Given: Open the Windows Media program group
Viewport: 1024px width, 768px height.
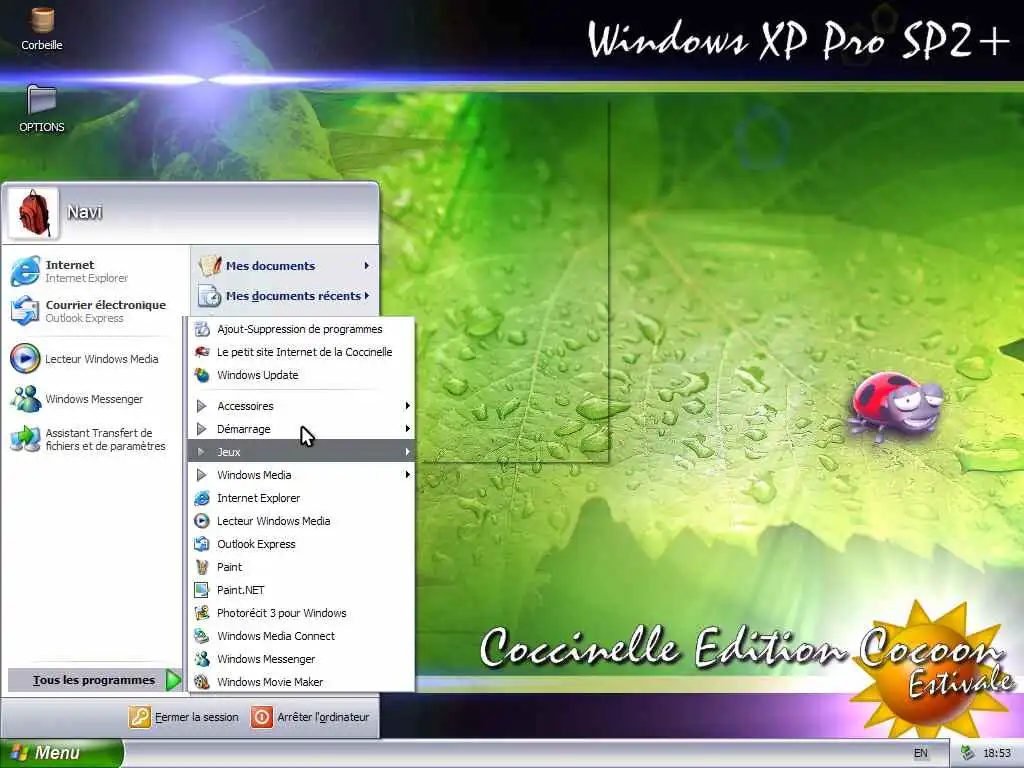Looking at the screenshot, I should coord(301,475).
